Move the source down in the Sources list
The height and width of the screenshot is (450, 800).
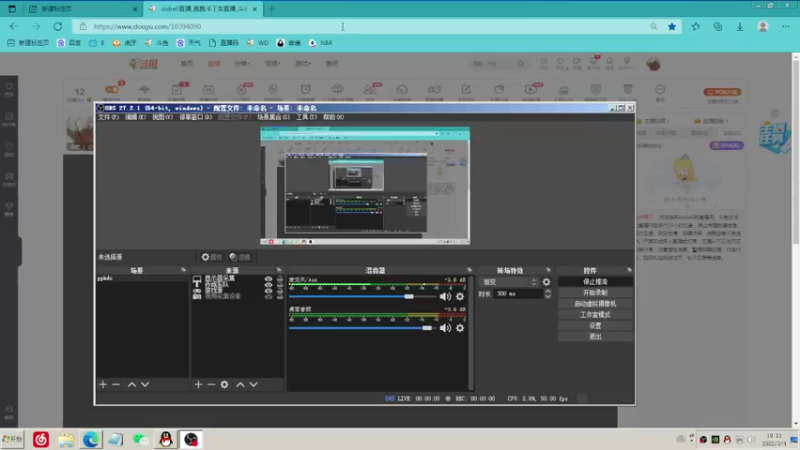pyautogui.click(x=254, y=385)
